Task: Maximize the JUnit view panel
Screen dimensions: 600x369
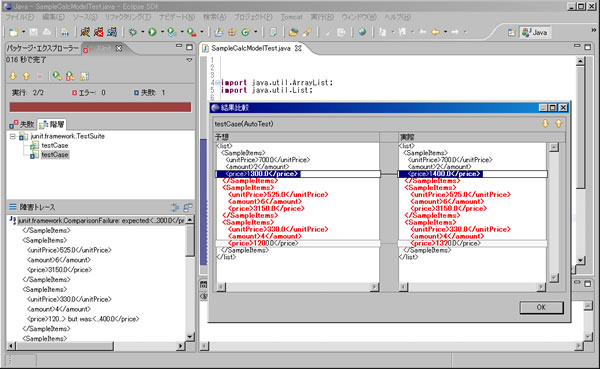Action: pos(189,47)
